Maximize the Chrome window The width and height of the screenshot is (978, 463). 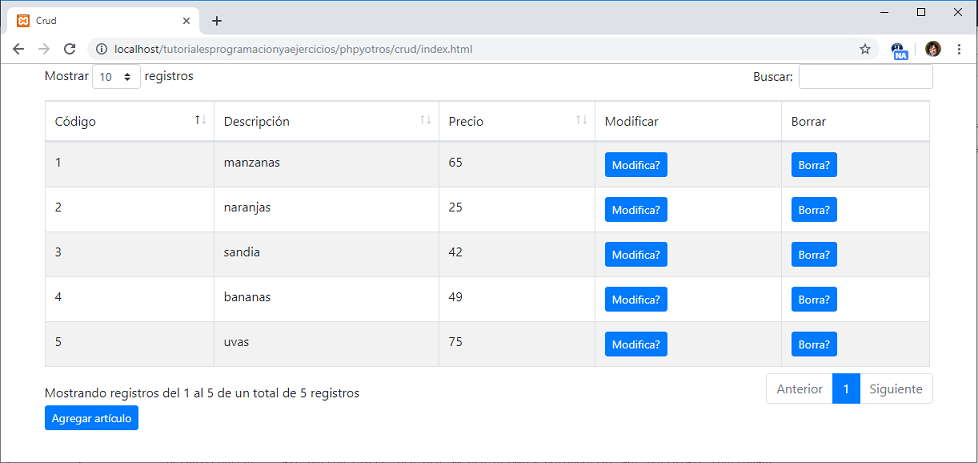[921, 12]
